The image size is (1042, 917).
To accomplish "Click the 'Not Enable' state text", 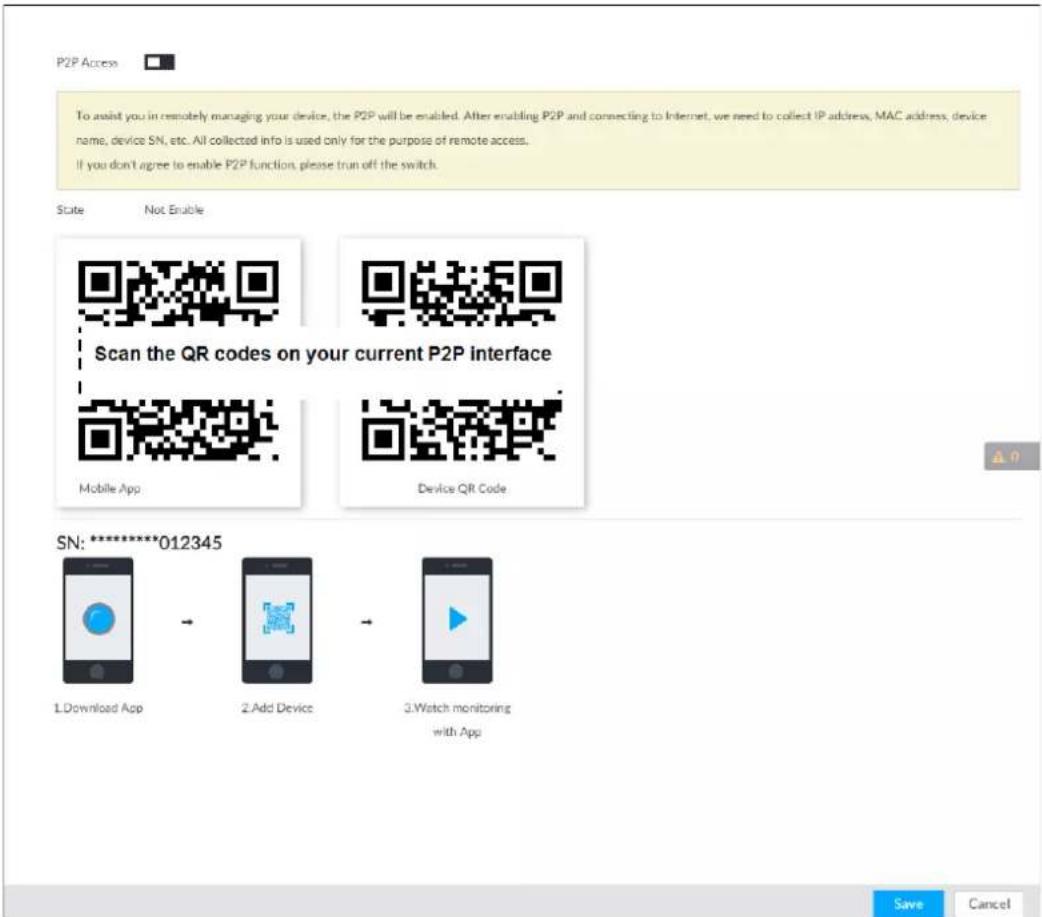I will [174, 210].
